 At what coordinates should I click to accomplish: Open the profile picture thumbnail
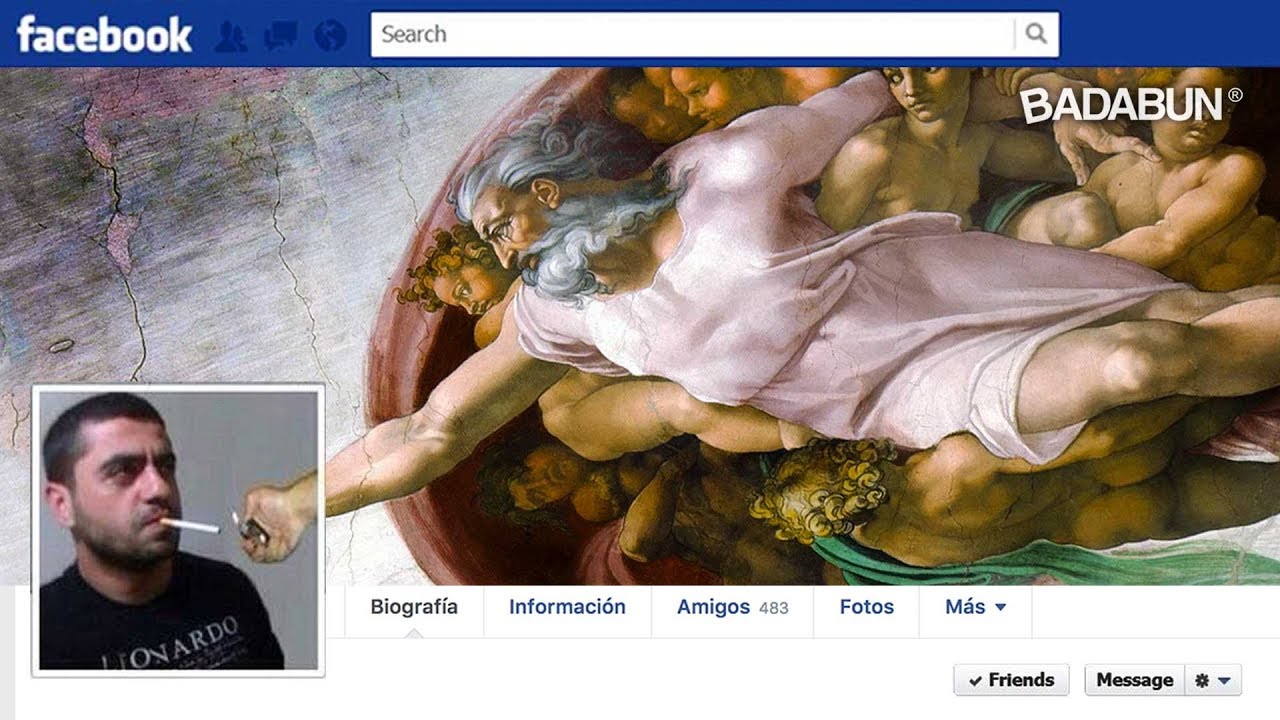tap(178, 530)
